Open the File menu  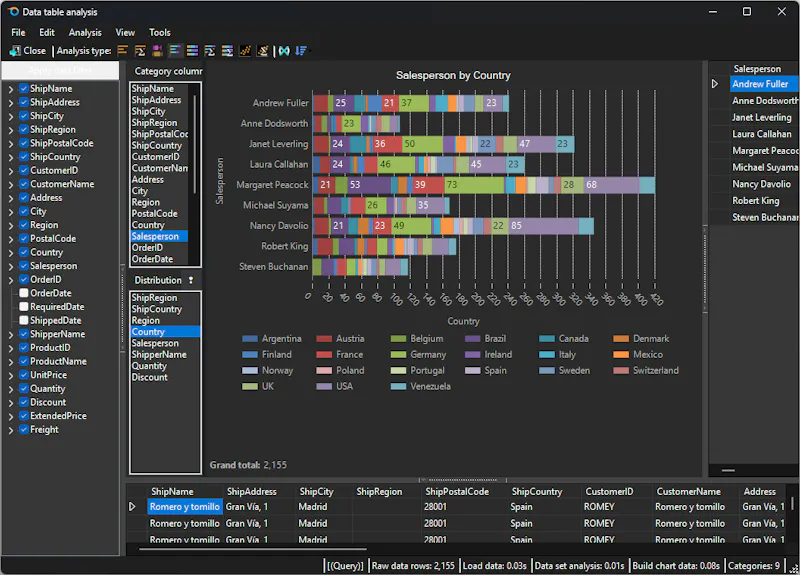pos(18,33)
